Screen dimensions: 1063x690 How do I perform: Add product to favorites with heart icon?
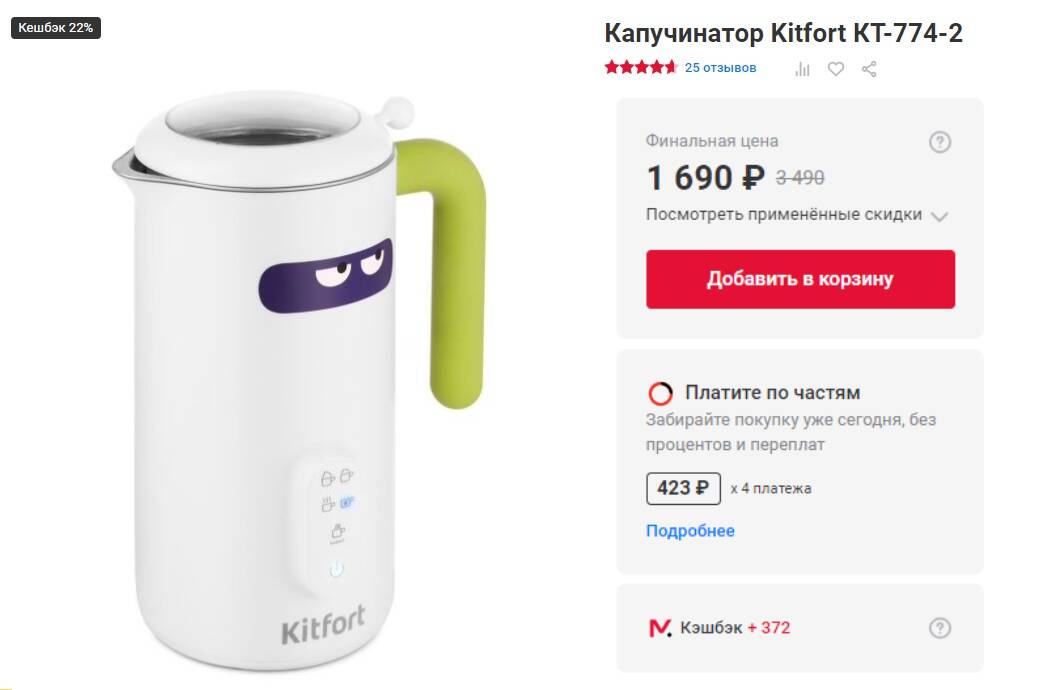[x=836, y=68]
